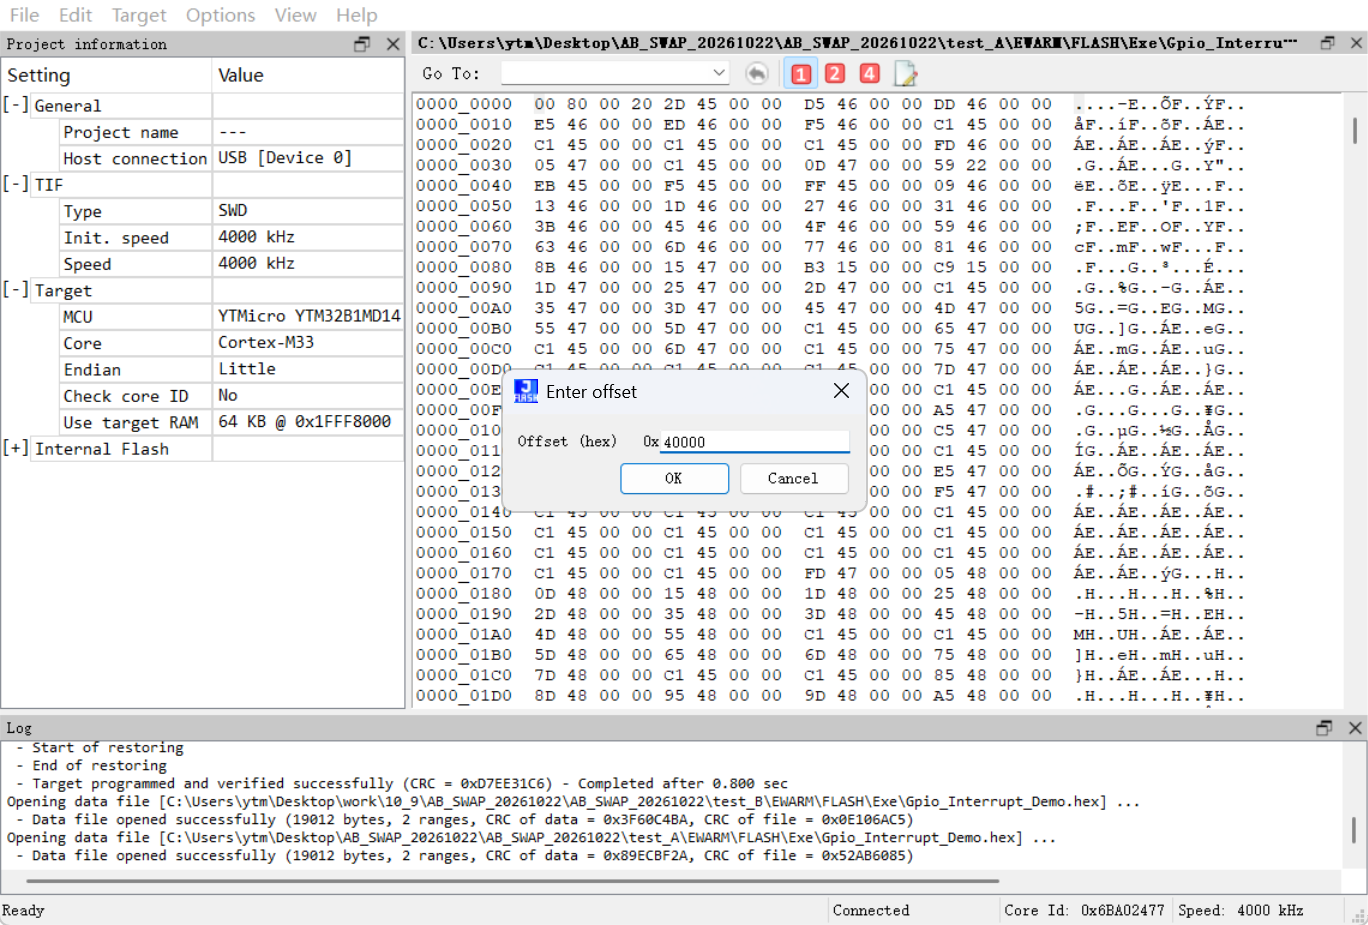Float the Log panel
1368x925 pixels.
pos(1324,728)
